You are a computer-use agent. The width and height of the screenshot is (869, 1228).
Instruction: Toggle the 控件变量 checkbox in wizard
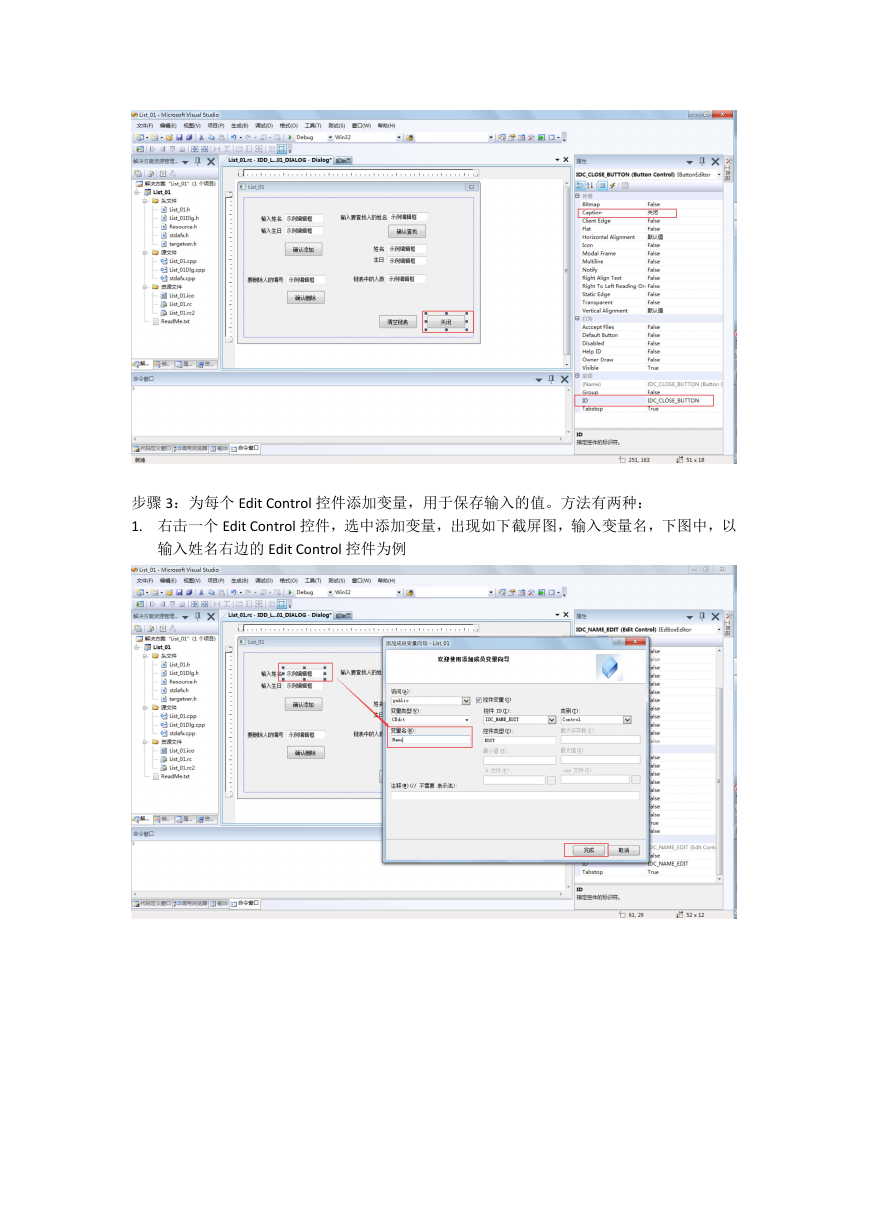tap(478, 700)
